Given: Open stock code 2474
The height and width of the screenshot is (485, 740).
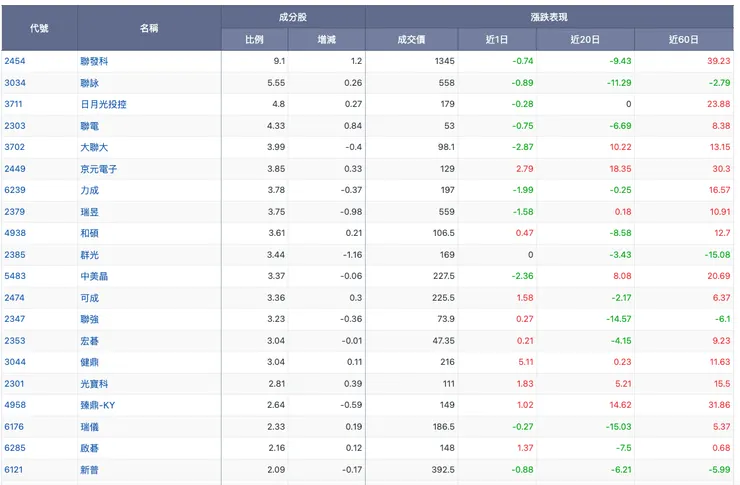Looking at the screenshot, I should (x=14, y=297).
